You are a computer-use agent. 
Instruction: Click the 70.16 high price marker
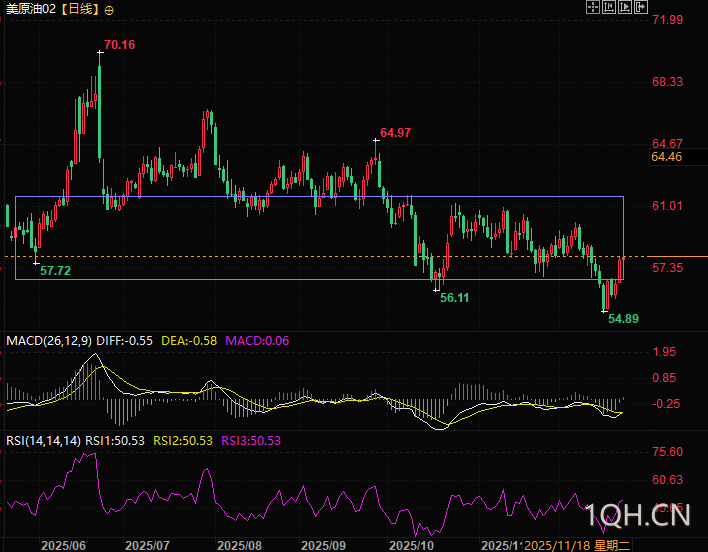(119, 45)
